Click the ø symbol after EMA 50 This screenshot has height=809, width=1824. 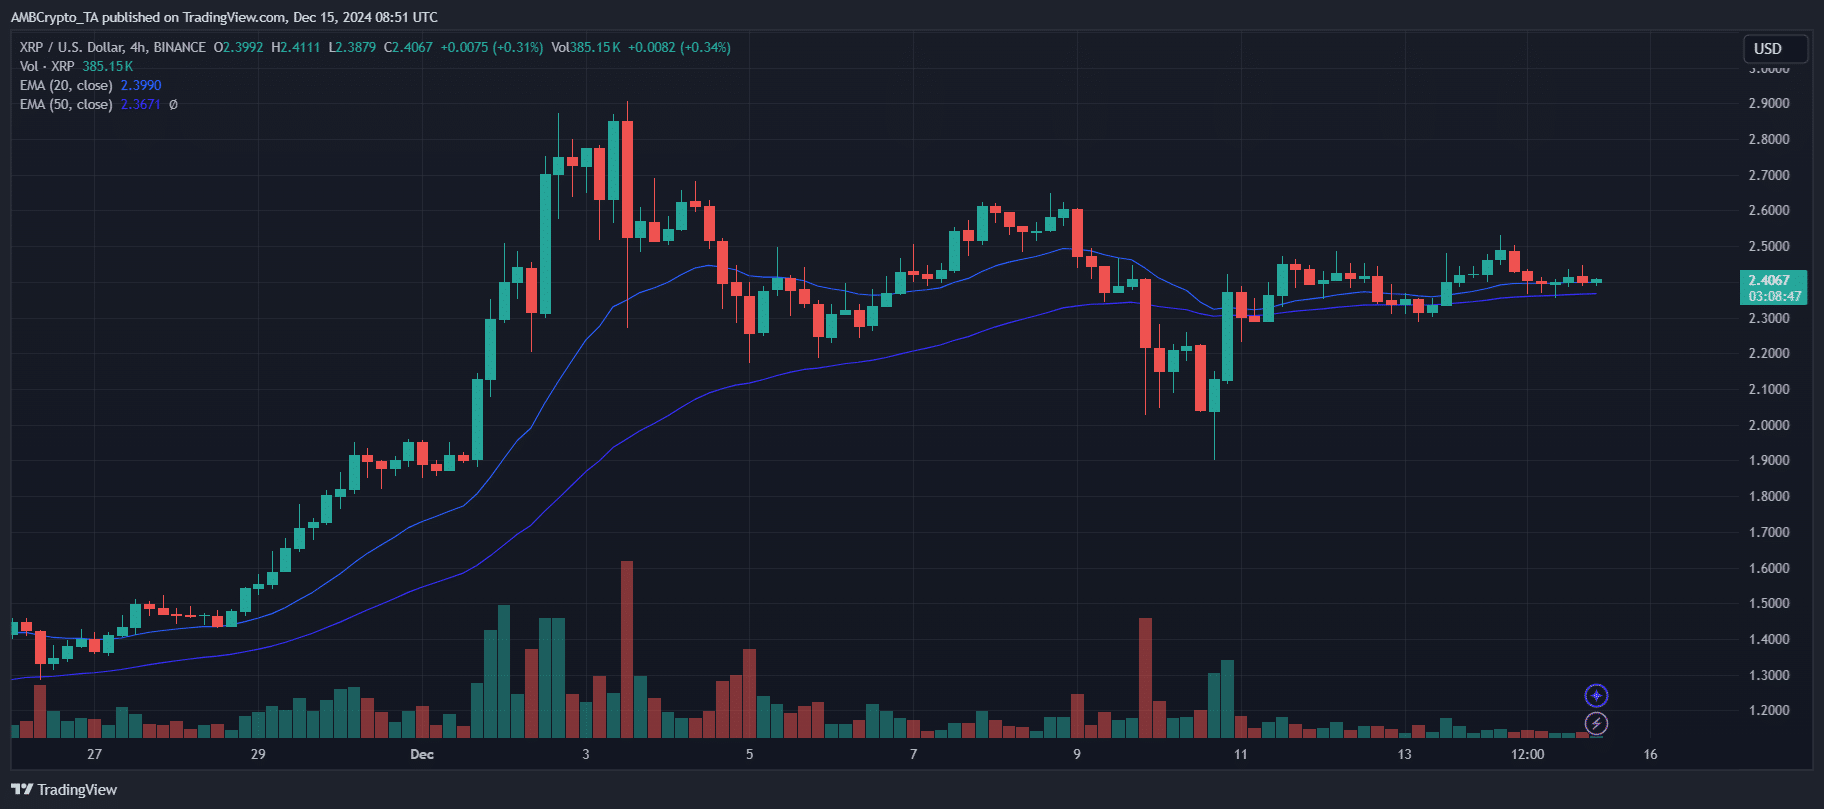click(x=173, y=104)
